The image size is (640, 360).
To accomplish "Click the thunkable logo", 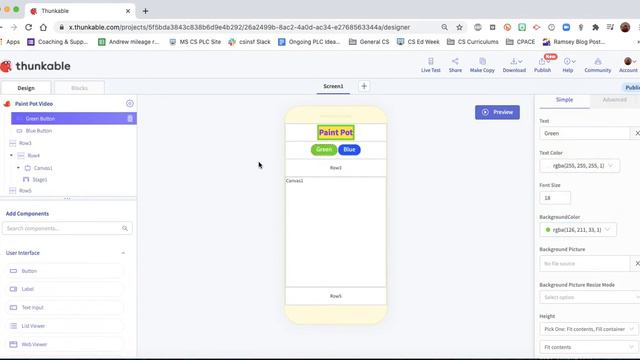I will 36,66.
